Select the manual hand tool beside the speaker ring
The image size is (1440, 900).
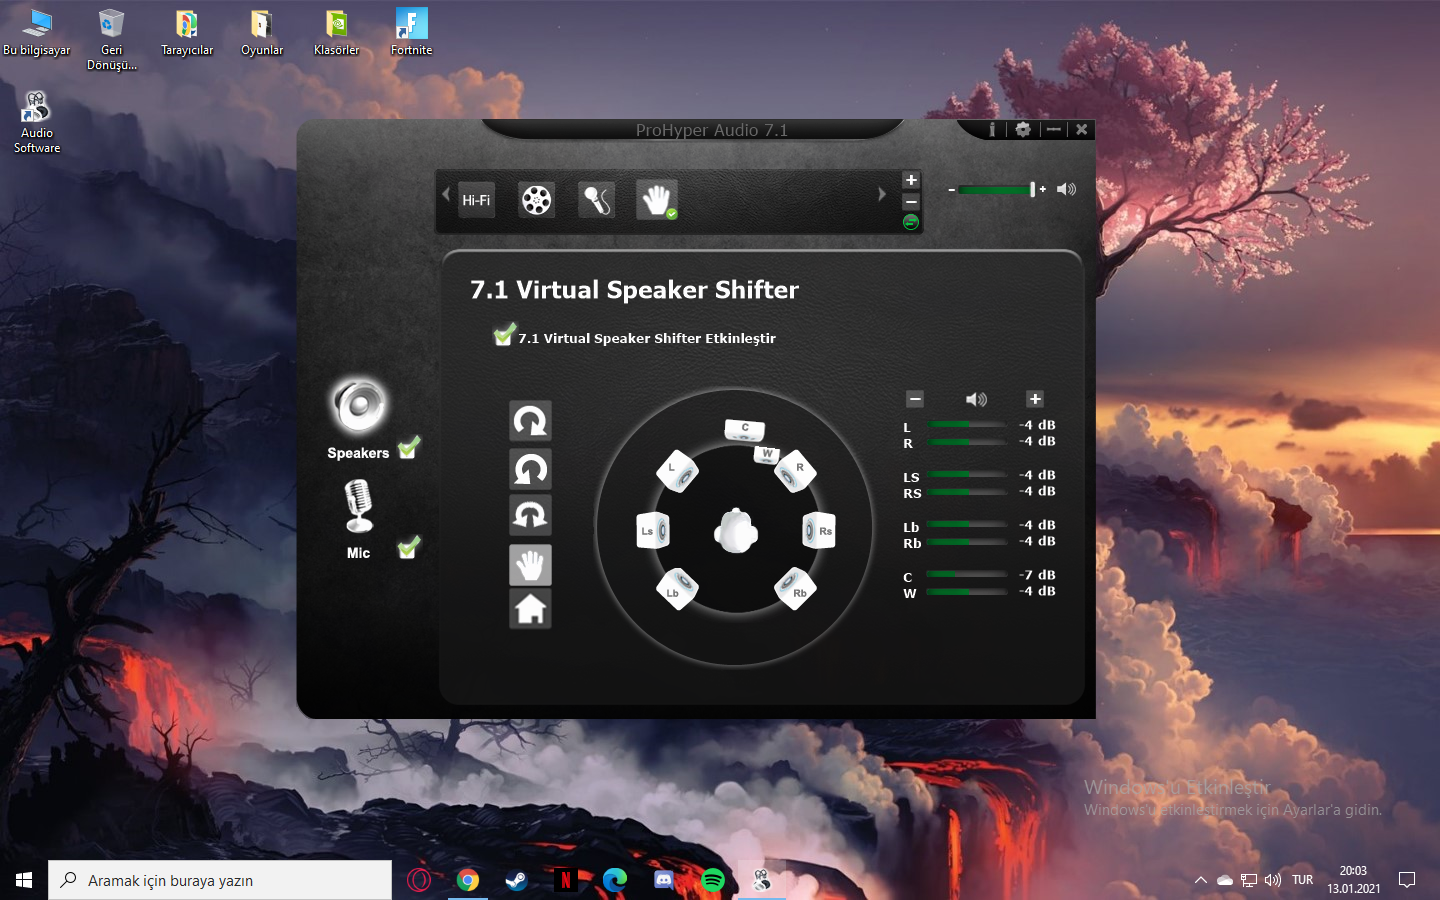[530, 565]
